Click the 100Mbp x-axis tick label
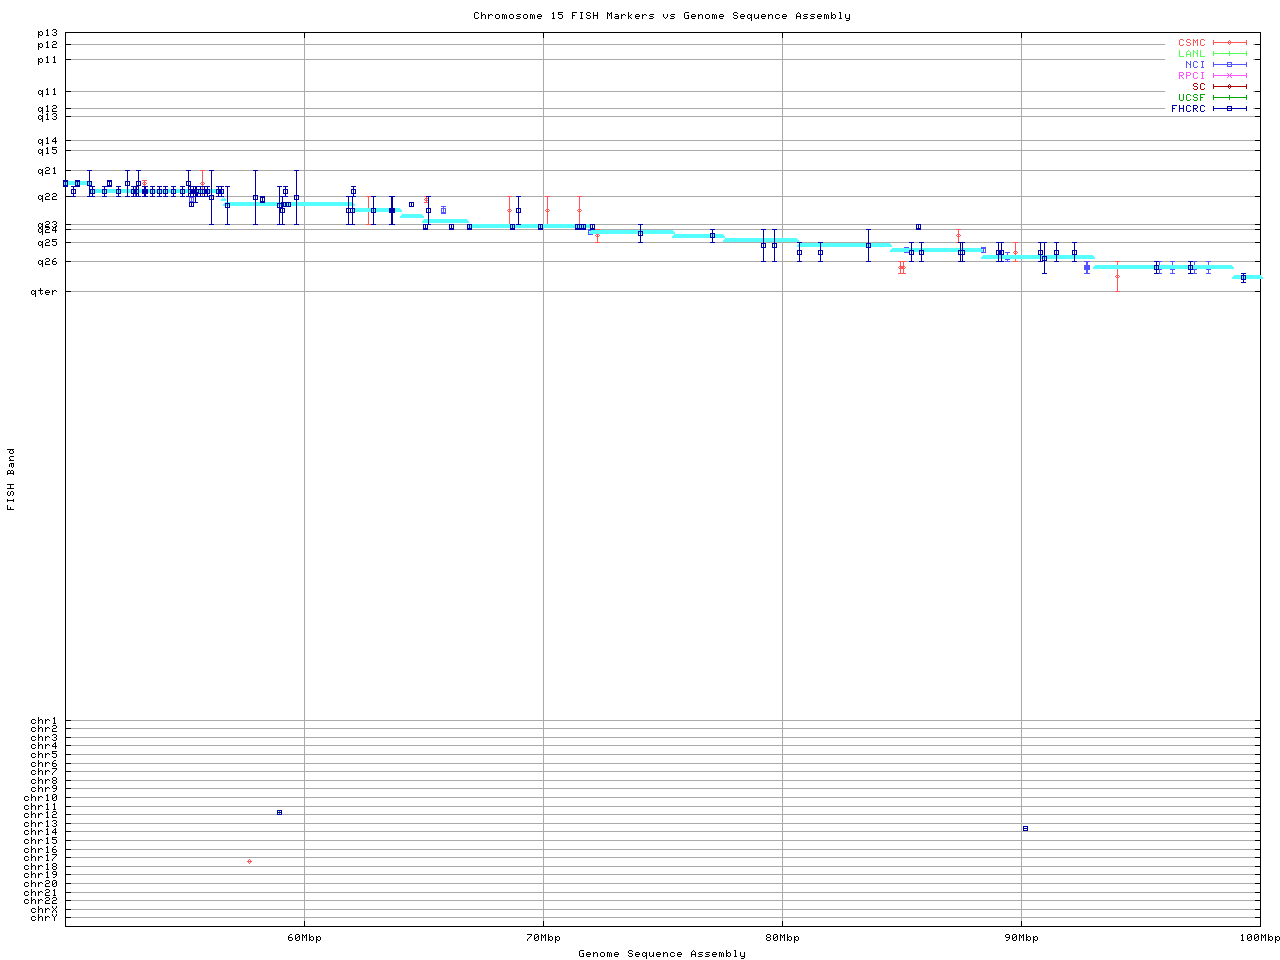This screenshot has width=1280, height=960. coord(1259,938)
